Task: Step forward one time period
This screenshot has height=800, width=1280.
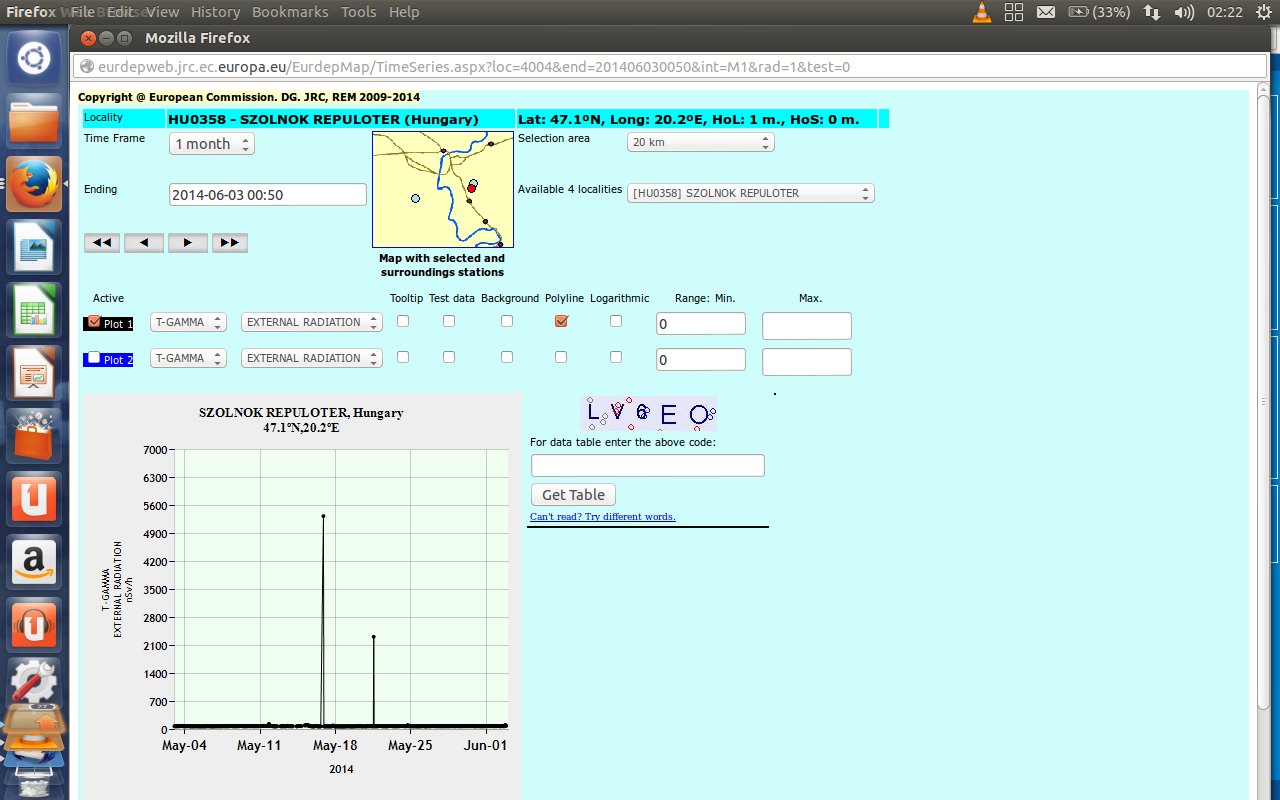Action: tap(187, 243)
